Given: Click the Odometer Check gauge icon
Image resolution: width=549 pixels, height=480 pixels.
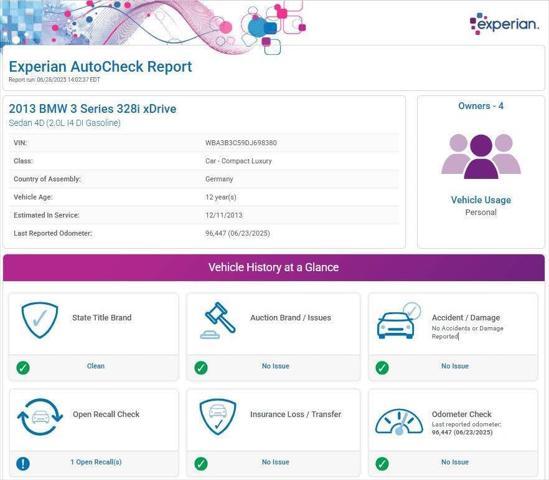Looking at the screenshot, I should pyautogui.click(x=399, y=422).
